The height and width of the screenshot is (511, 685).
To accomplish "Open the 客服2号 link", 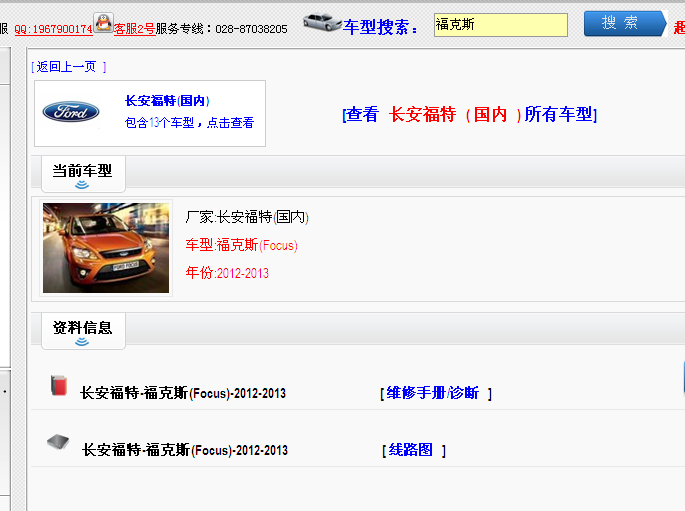I will tap(135, 29).
